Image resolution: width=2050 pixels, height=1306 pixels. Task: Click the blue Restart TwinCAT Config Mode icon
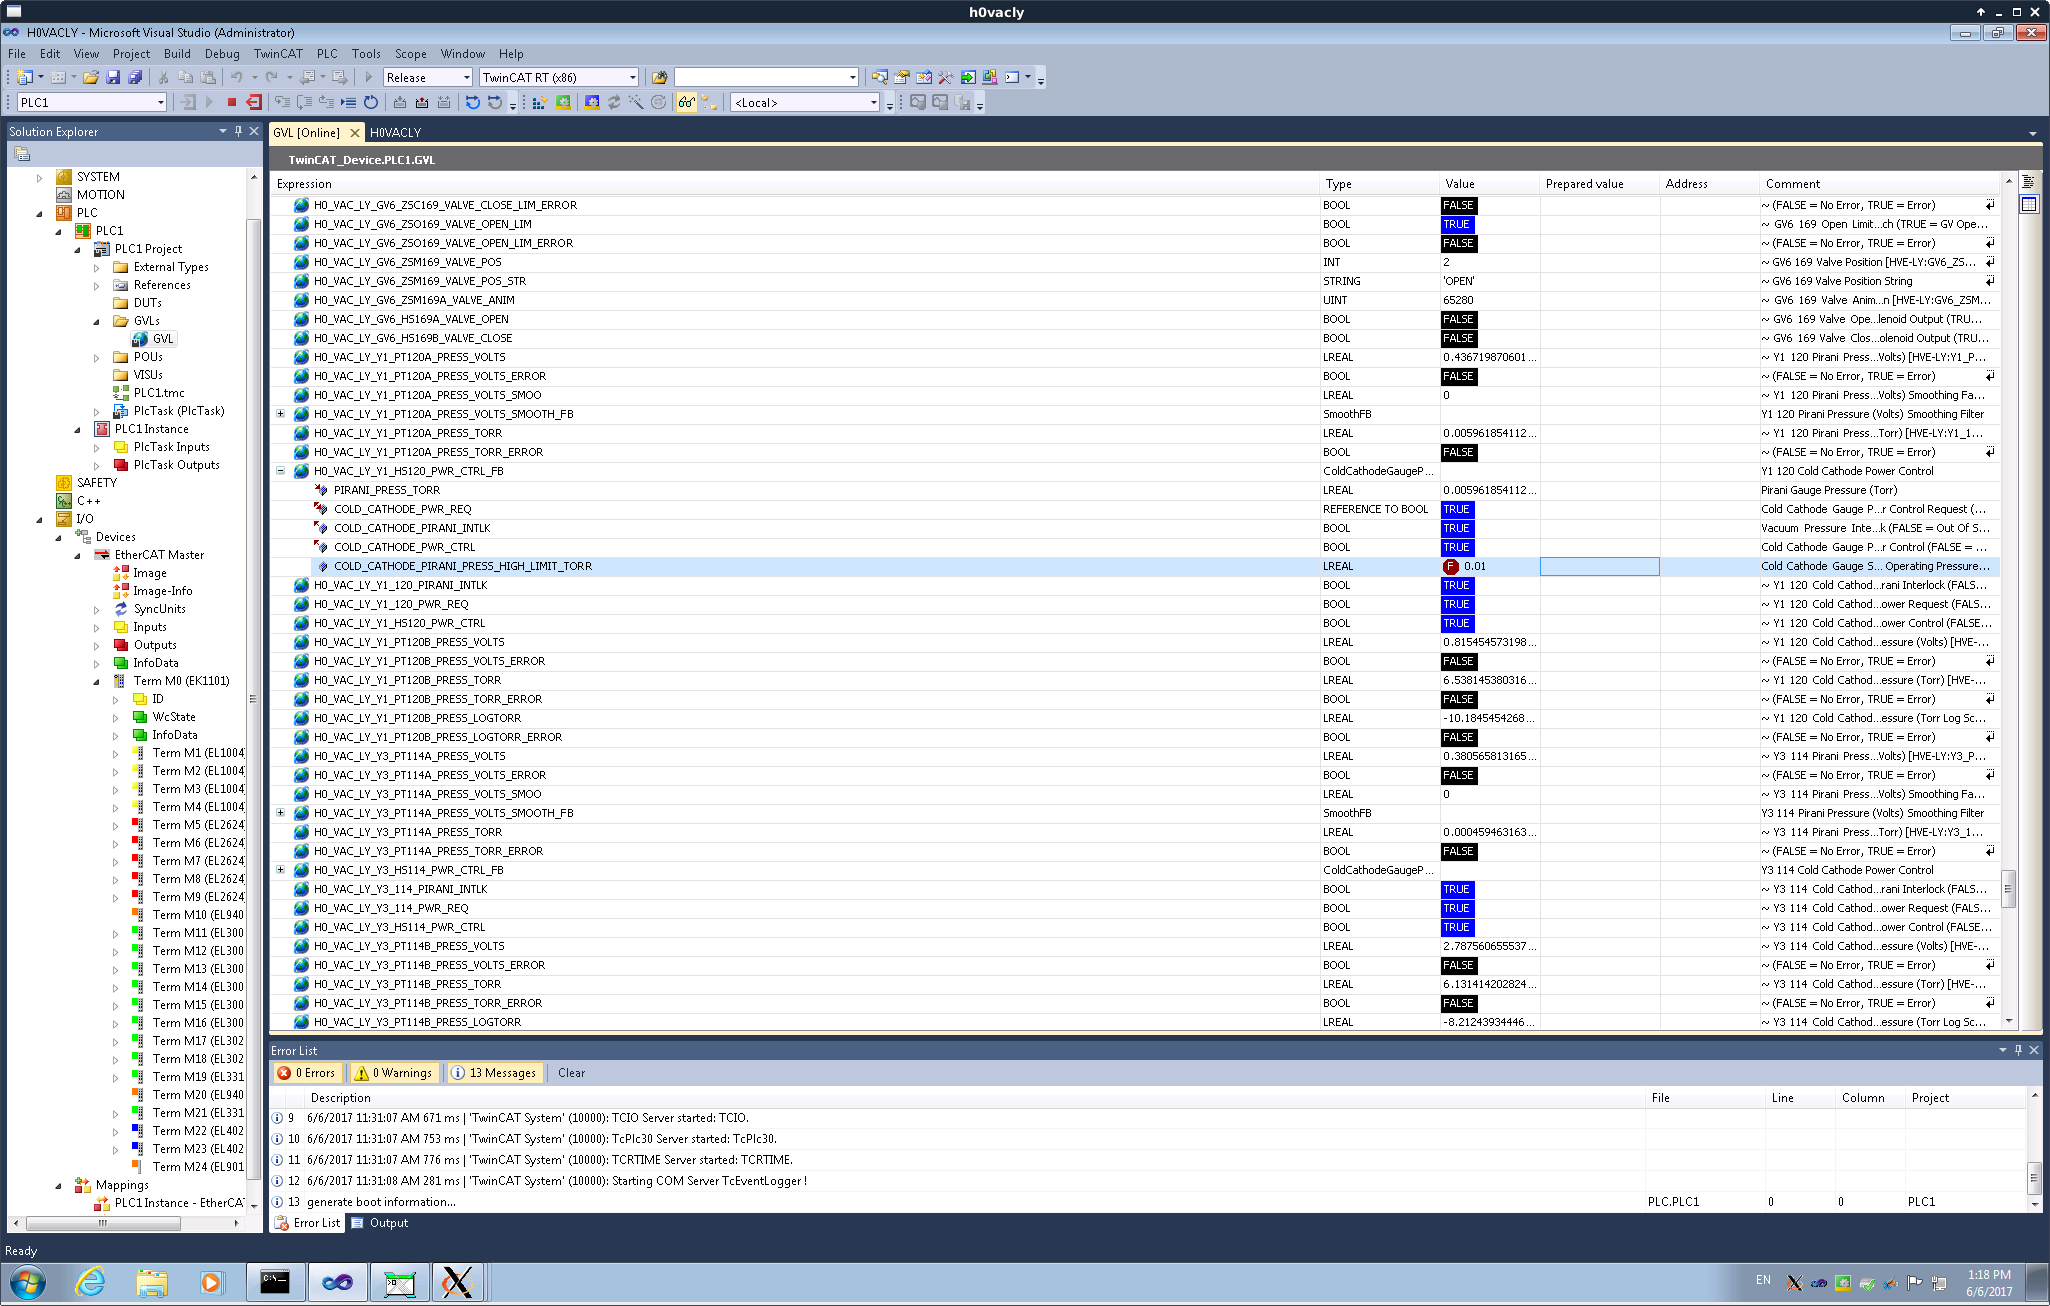click(x=592, y=102)
